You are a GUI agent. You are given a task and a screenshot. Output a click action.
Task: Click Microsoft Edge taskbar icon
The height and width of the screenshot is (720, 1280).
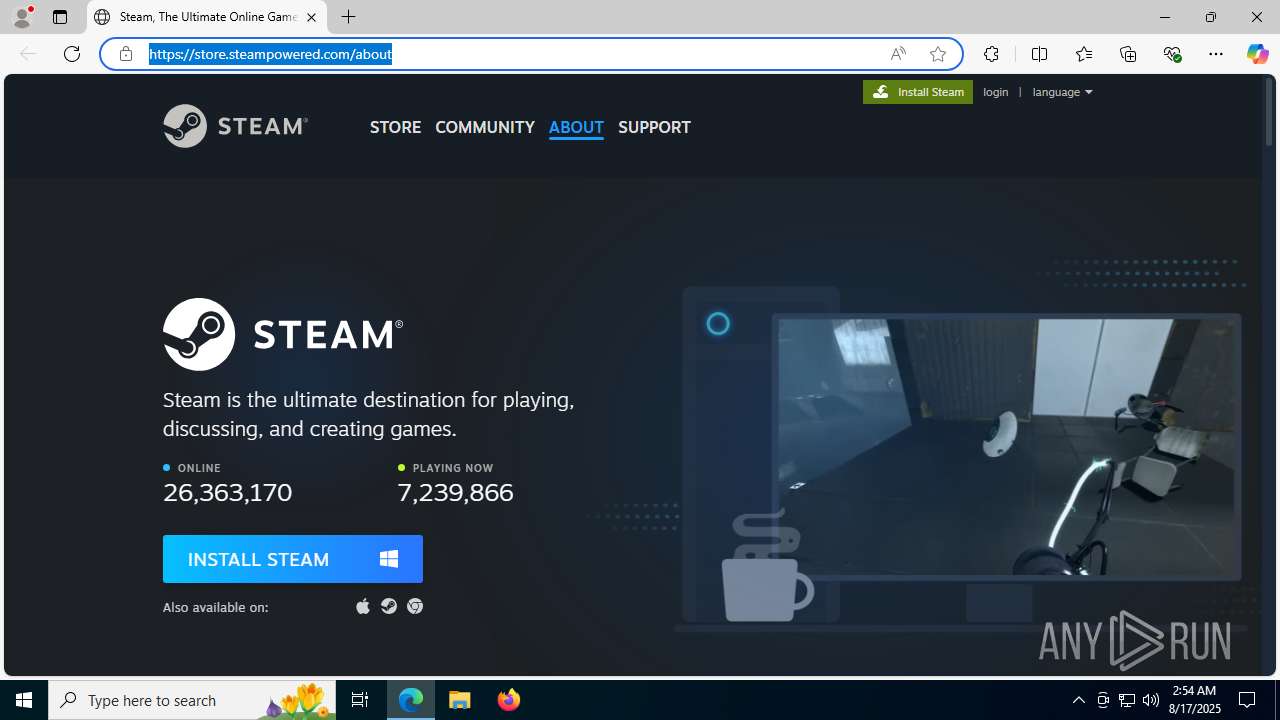pyautogui.click(x=411, y=700)
